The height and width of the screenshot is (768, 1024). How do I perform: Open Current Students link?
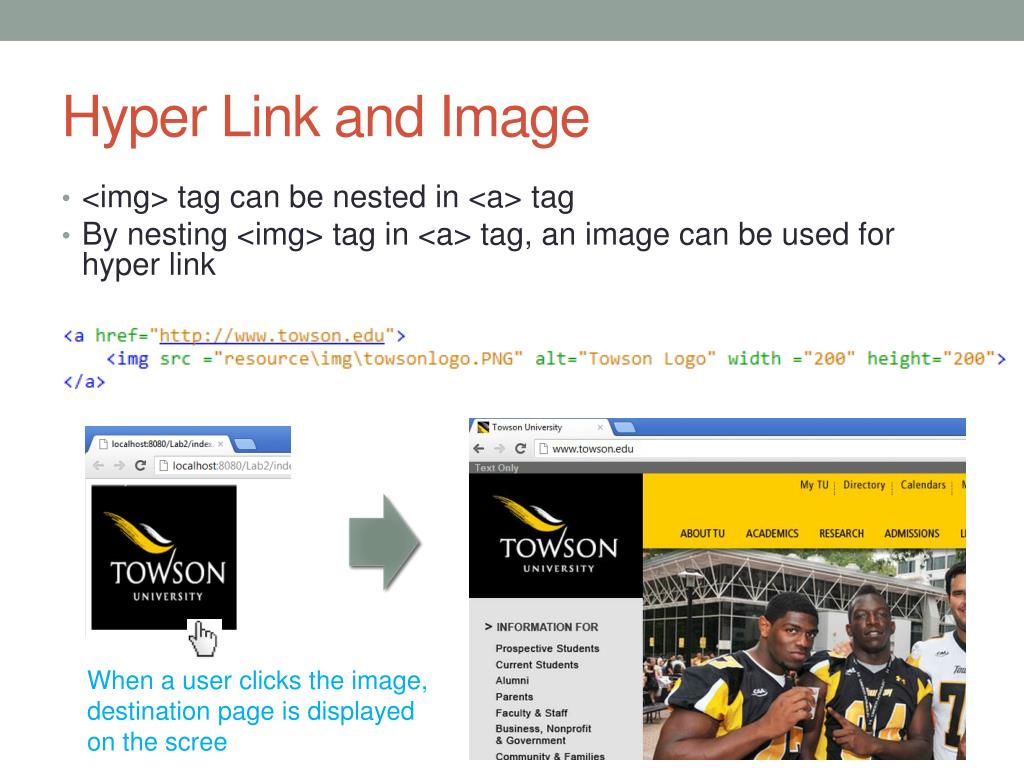(537, 665)
